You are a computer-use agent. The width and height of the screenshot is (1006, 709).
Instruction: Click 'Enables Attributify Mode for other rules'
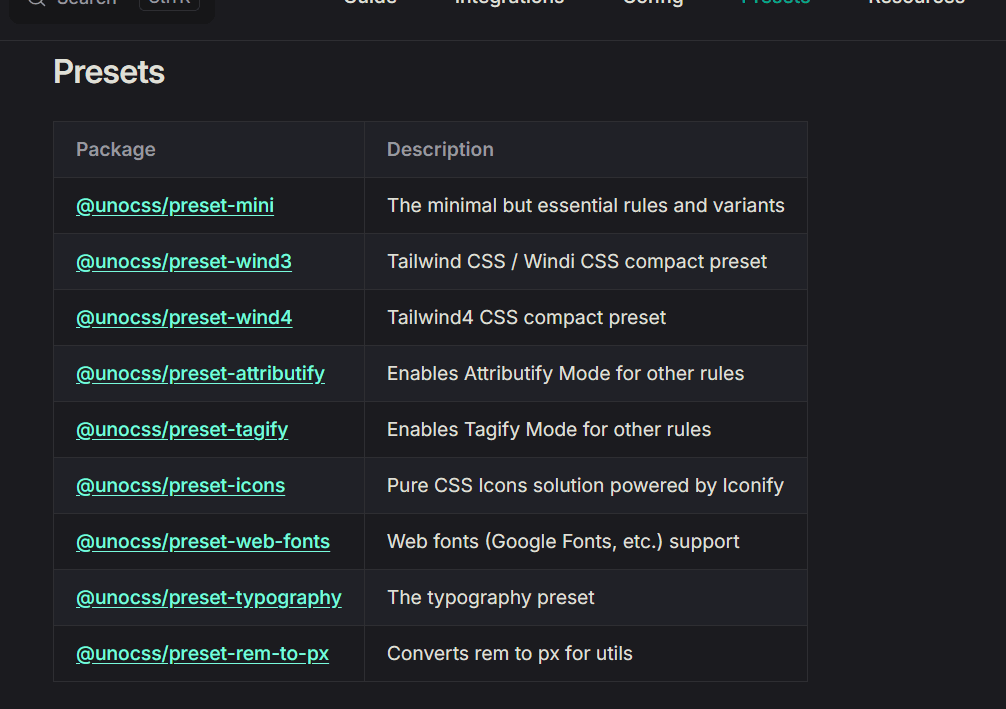pos(565,373)
